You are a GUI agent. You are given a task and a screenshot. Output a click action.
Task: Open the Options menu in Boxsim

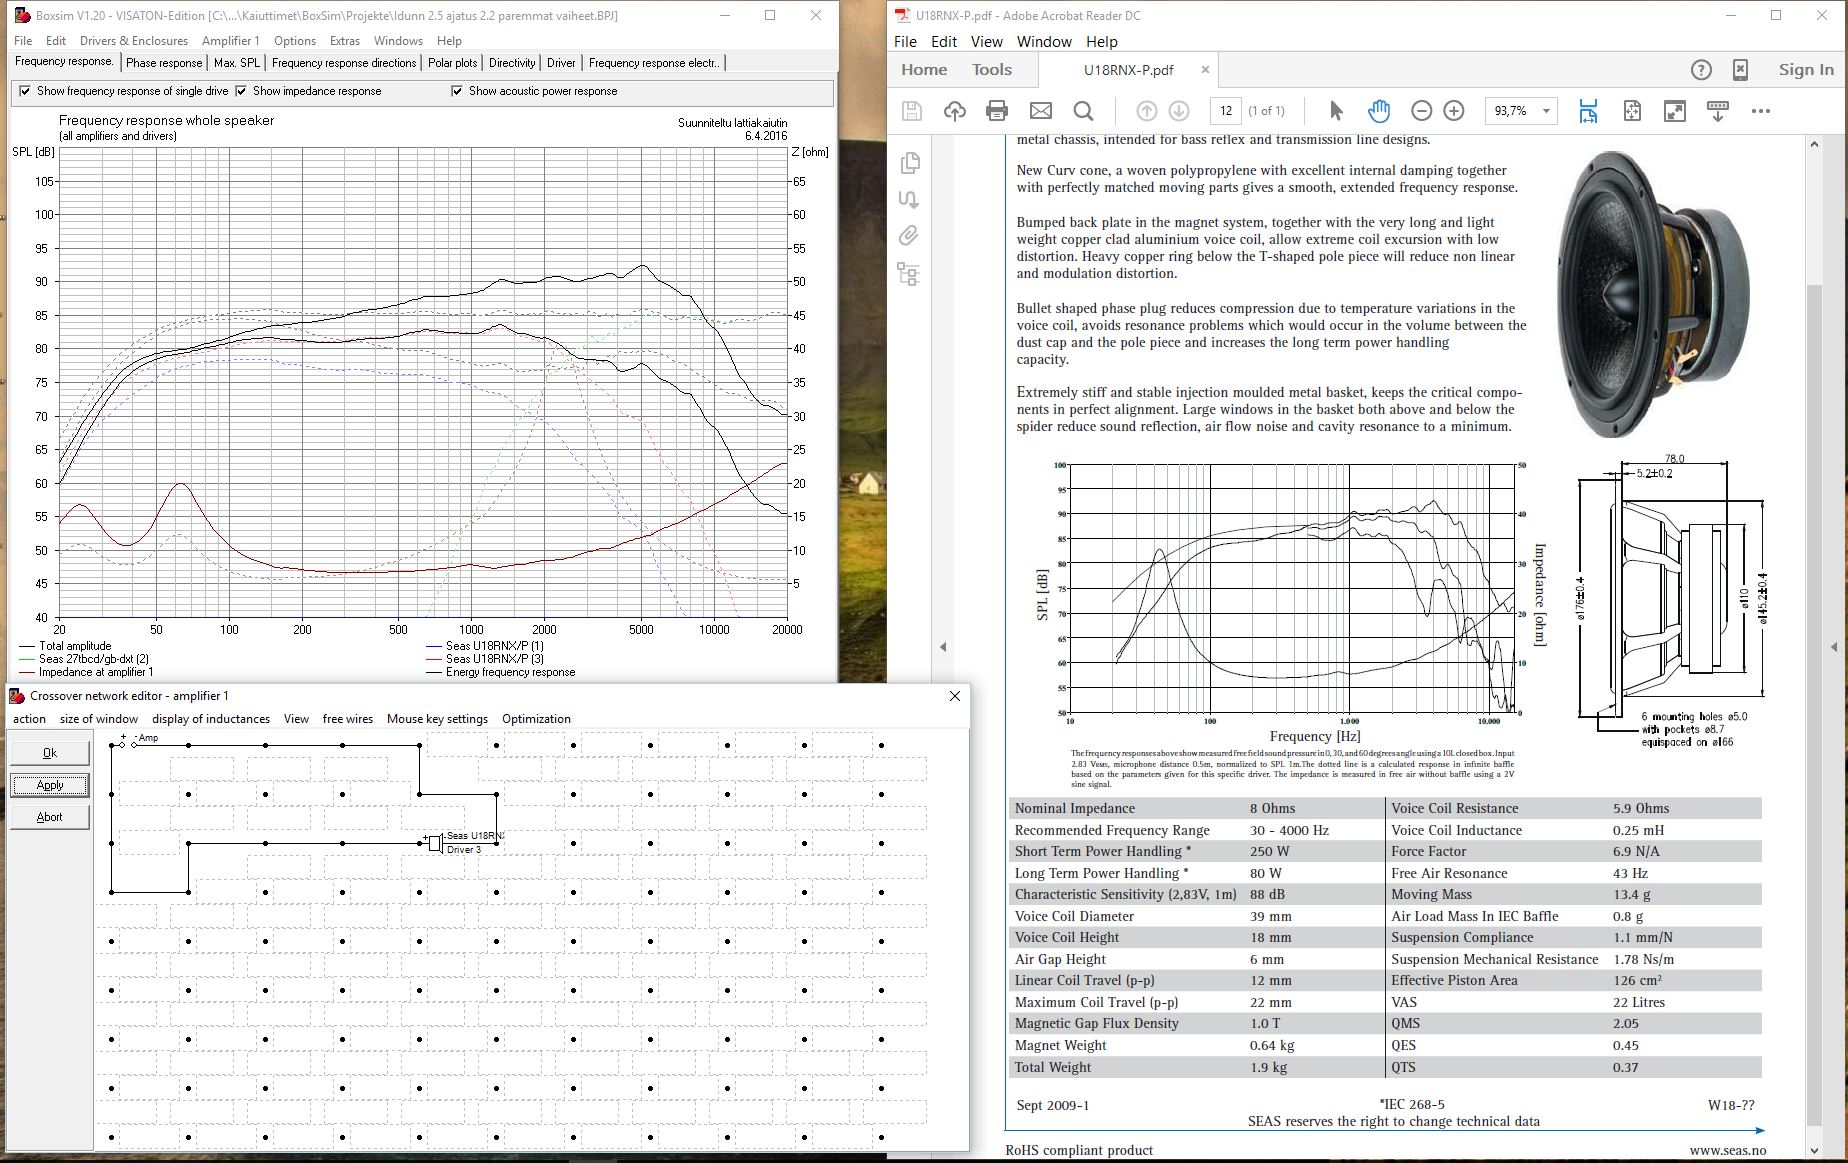(x=295, y=41)
